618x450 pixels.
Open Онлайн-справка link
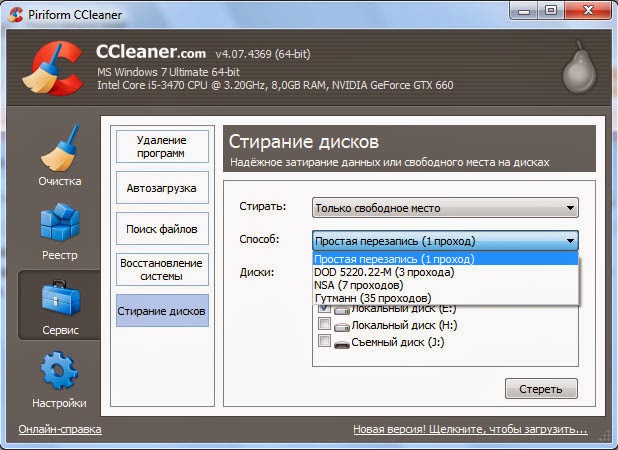click(60, 429)
